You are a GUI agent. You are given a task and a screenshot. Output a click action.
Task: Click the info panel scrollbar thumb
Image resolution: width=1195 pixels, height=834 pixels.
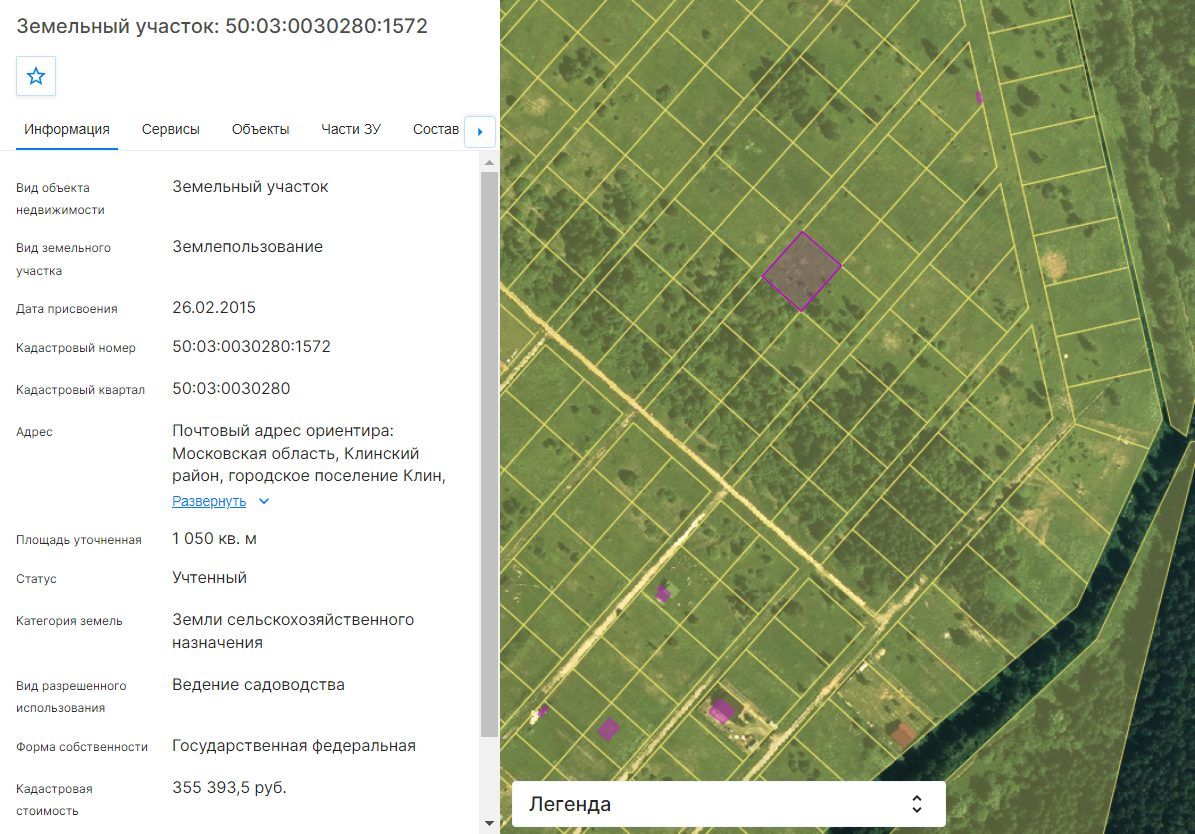[x=489, y=454]
